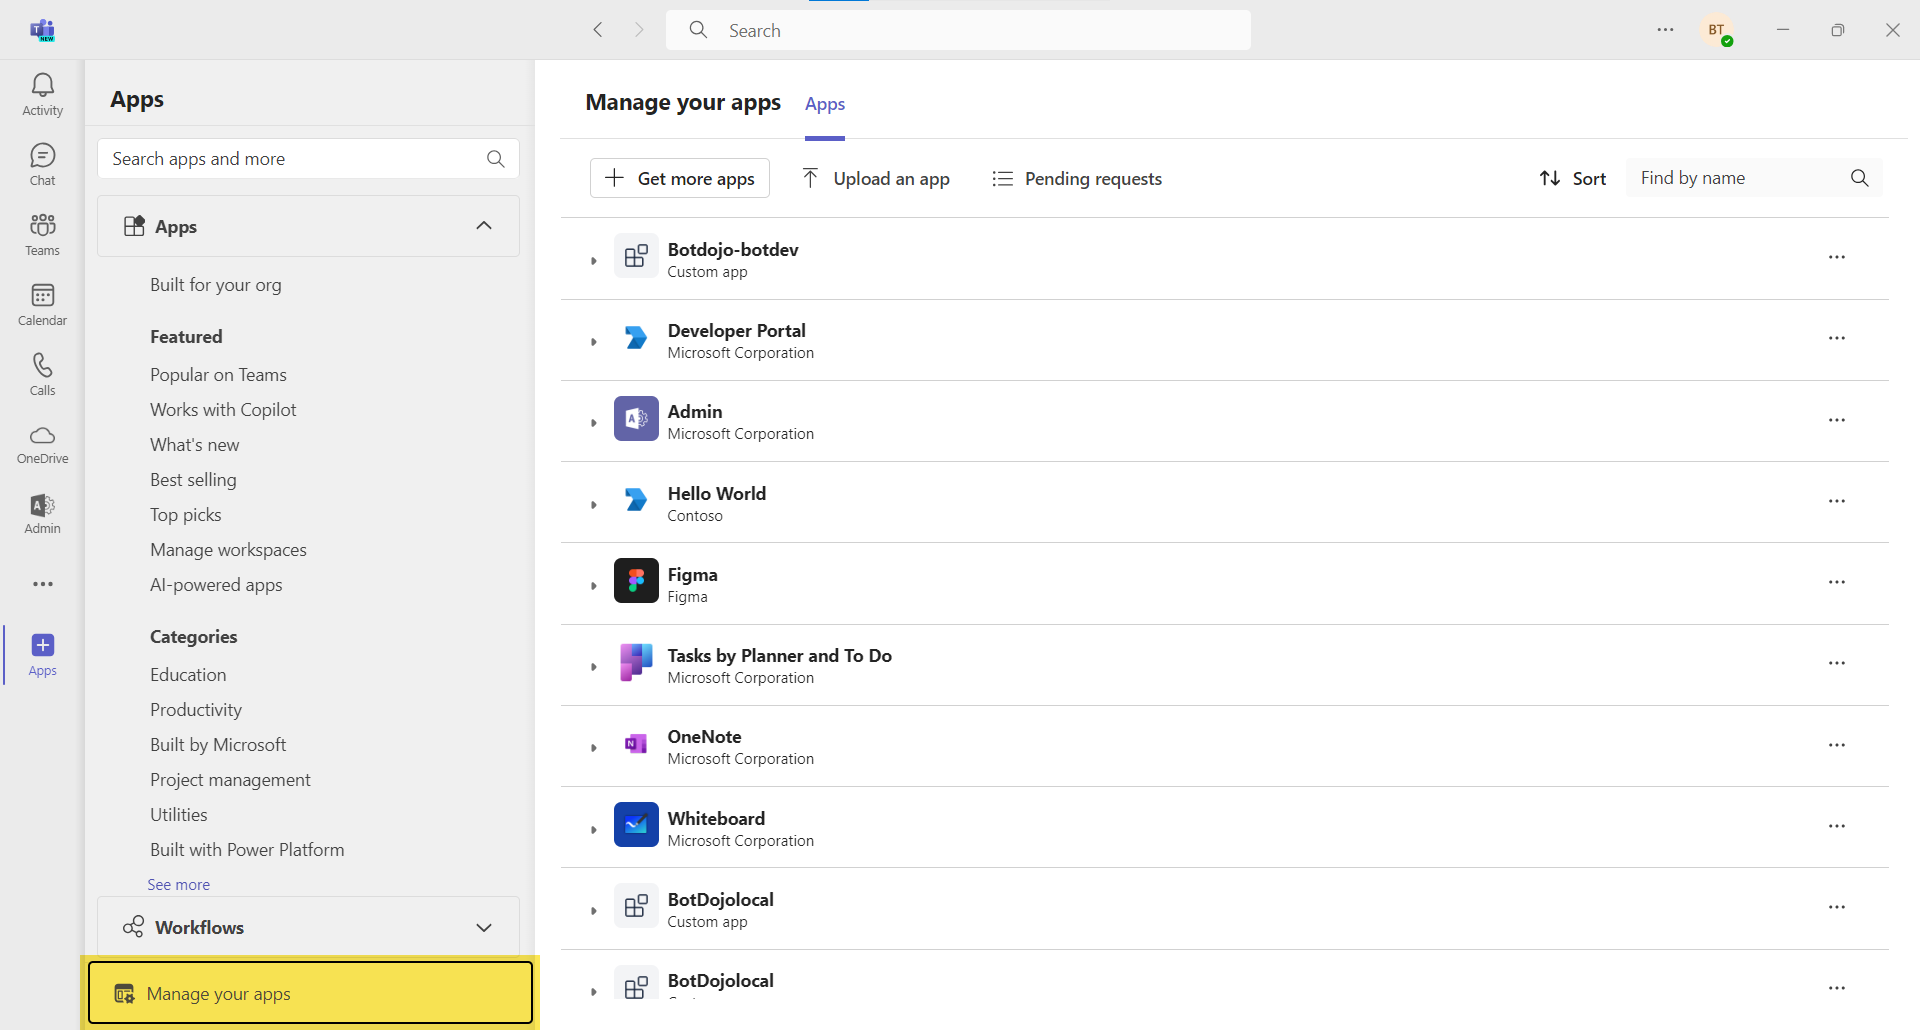
Task: Open Activity in the left rail
Action: pyautogui.click(x=42, y=95)
